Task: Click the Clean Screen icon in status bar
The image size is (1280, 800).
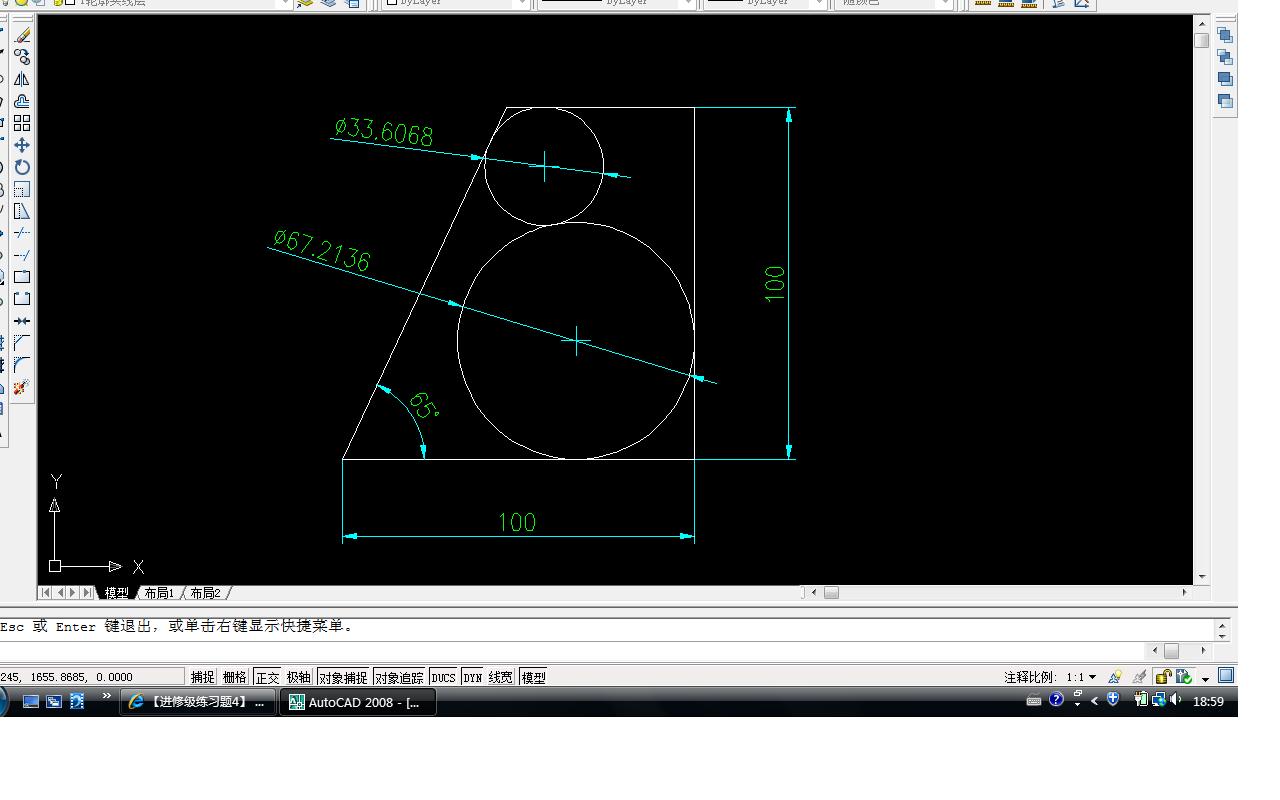Action: click(x=1226, y=676)
